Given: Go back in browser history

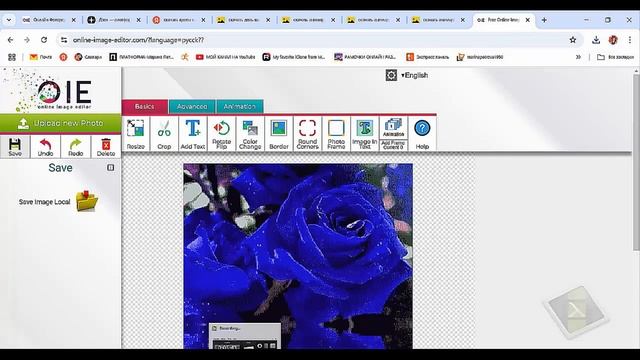Looking at the screenshot, I should (10, 40).
